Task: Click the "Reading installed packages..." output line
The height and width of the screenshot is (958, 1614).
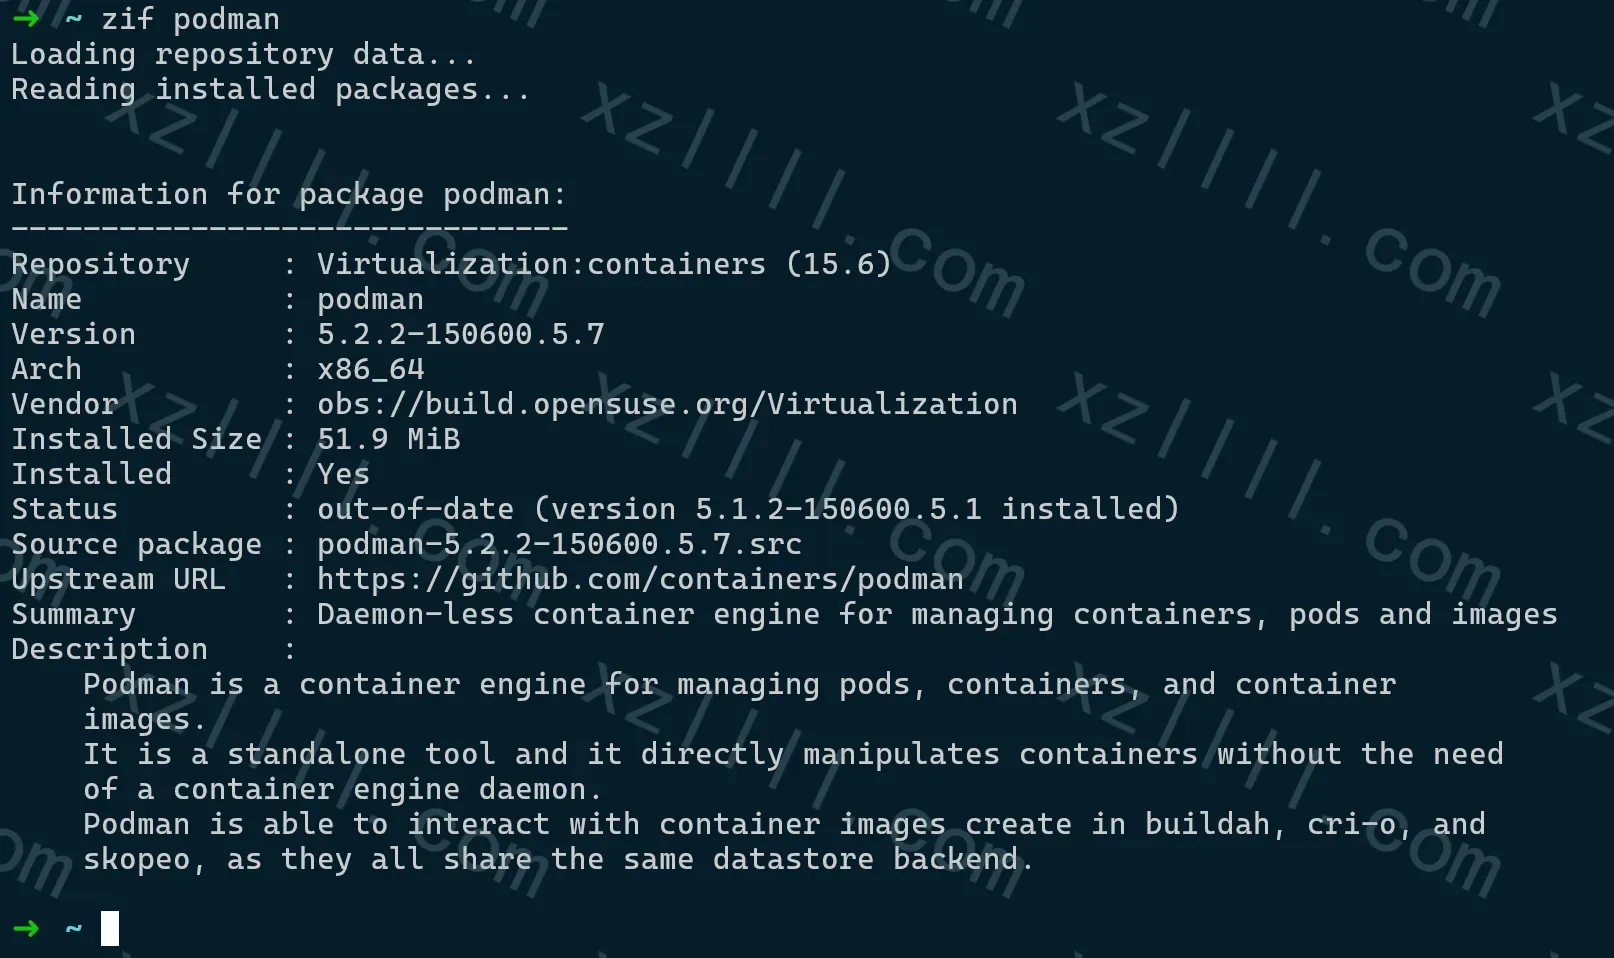Action: [x=270, y=90]
